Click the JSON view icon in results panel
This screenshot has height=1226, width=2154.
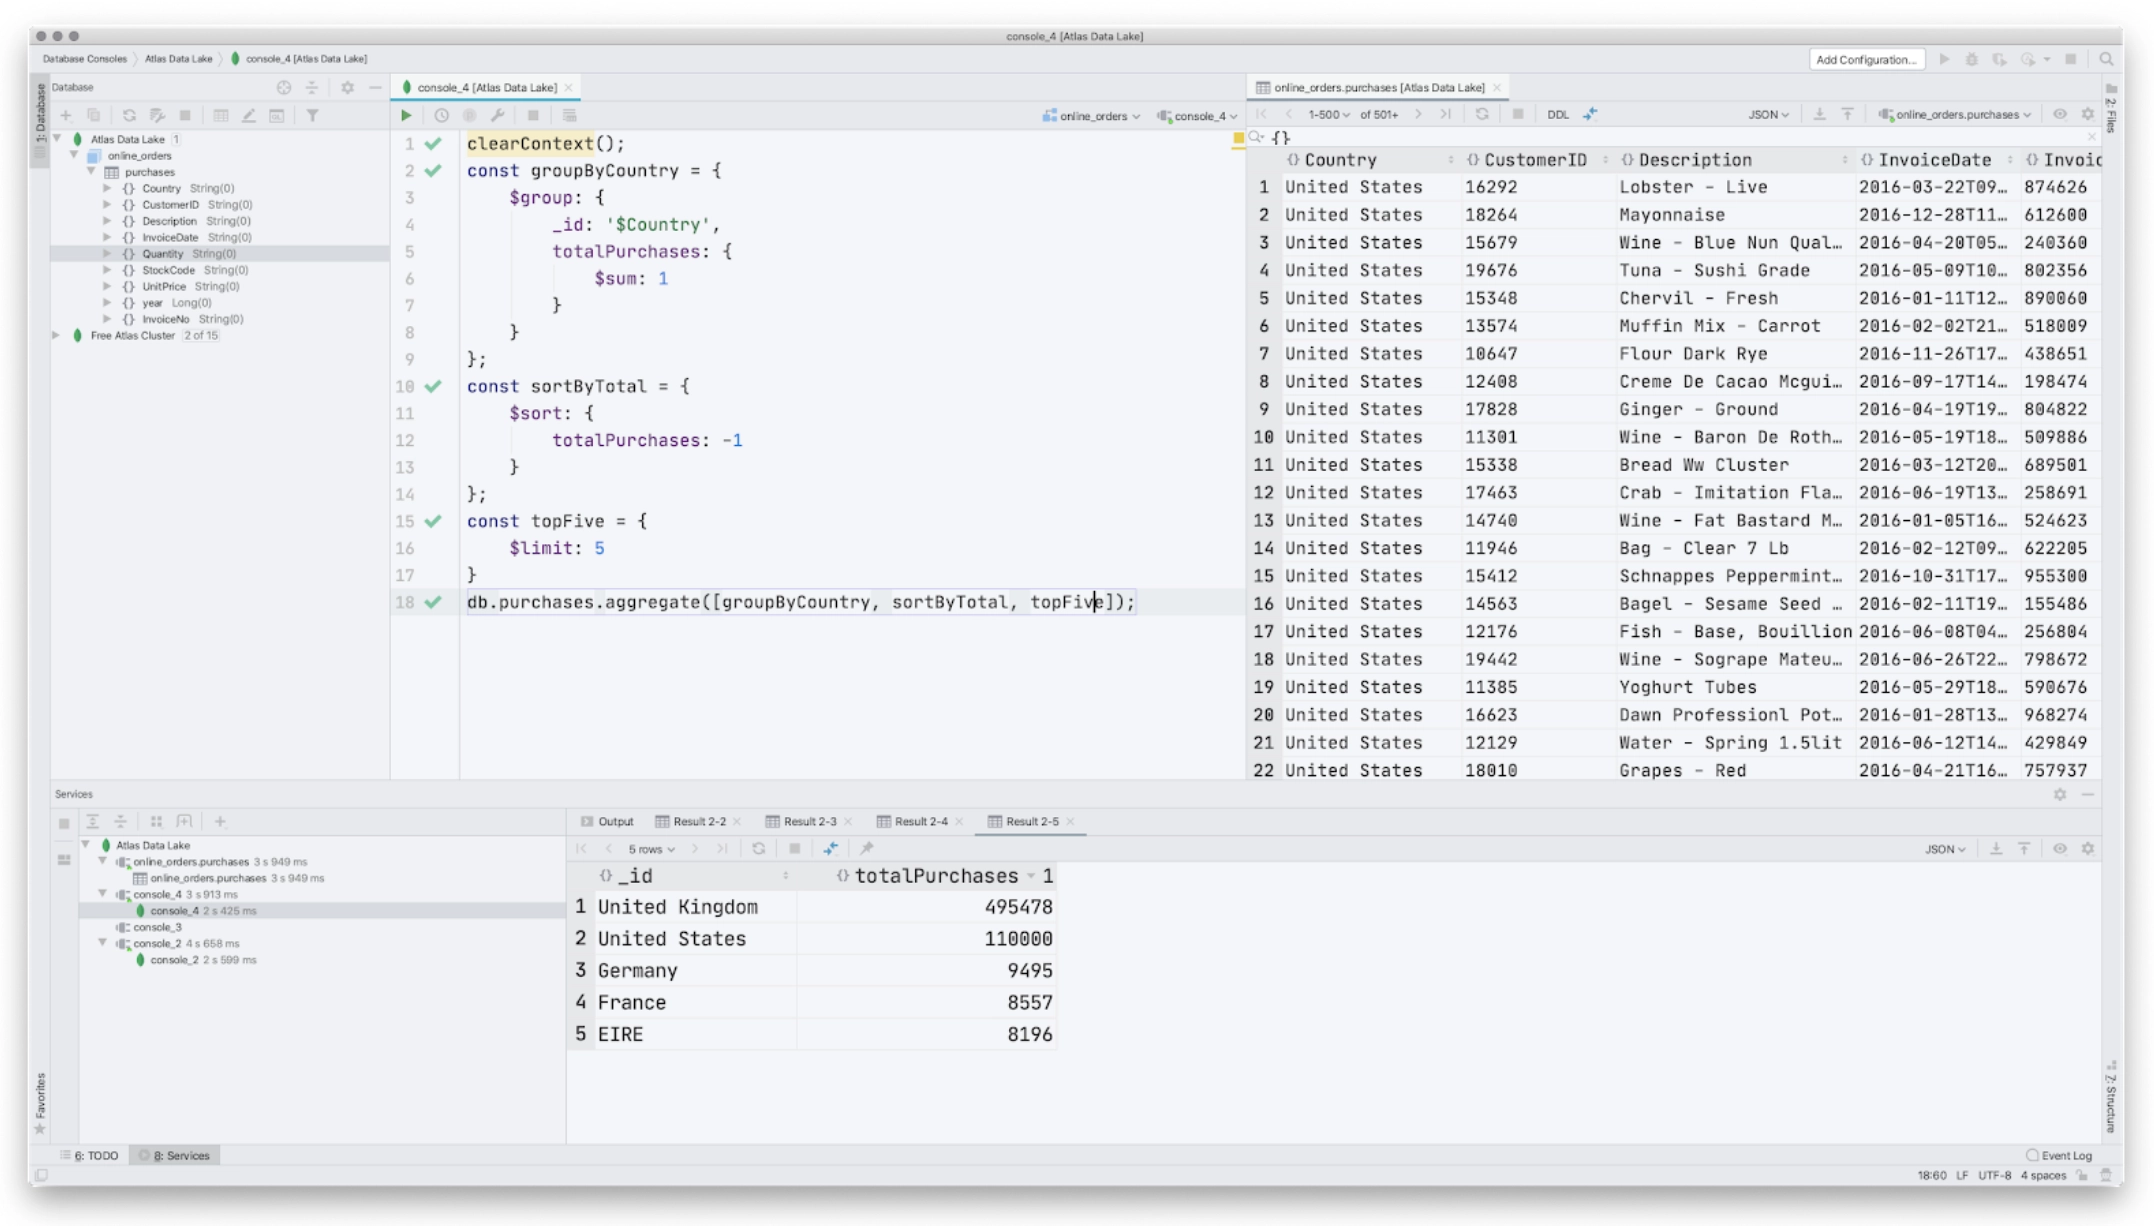pyautogui.click(x=1945, y=849)
